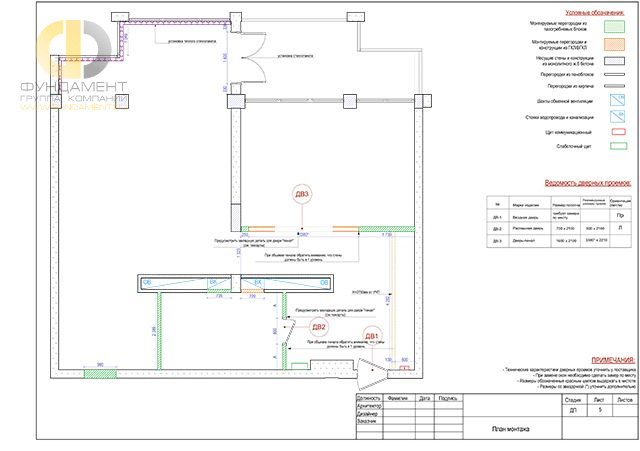Click the gray brick partition legend line
640x451 pixels.
(x=614, y=86)
